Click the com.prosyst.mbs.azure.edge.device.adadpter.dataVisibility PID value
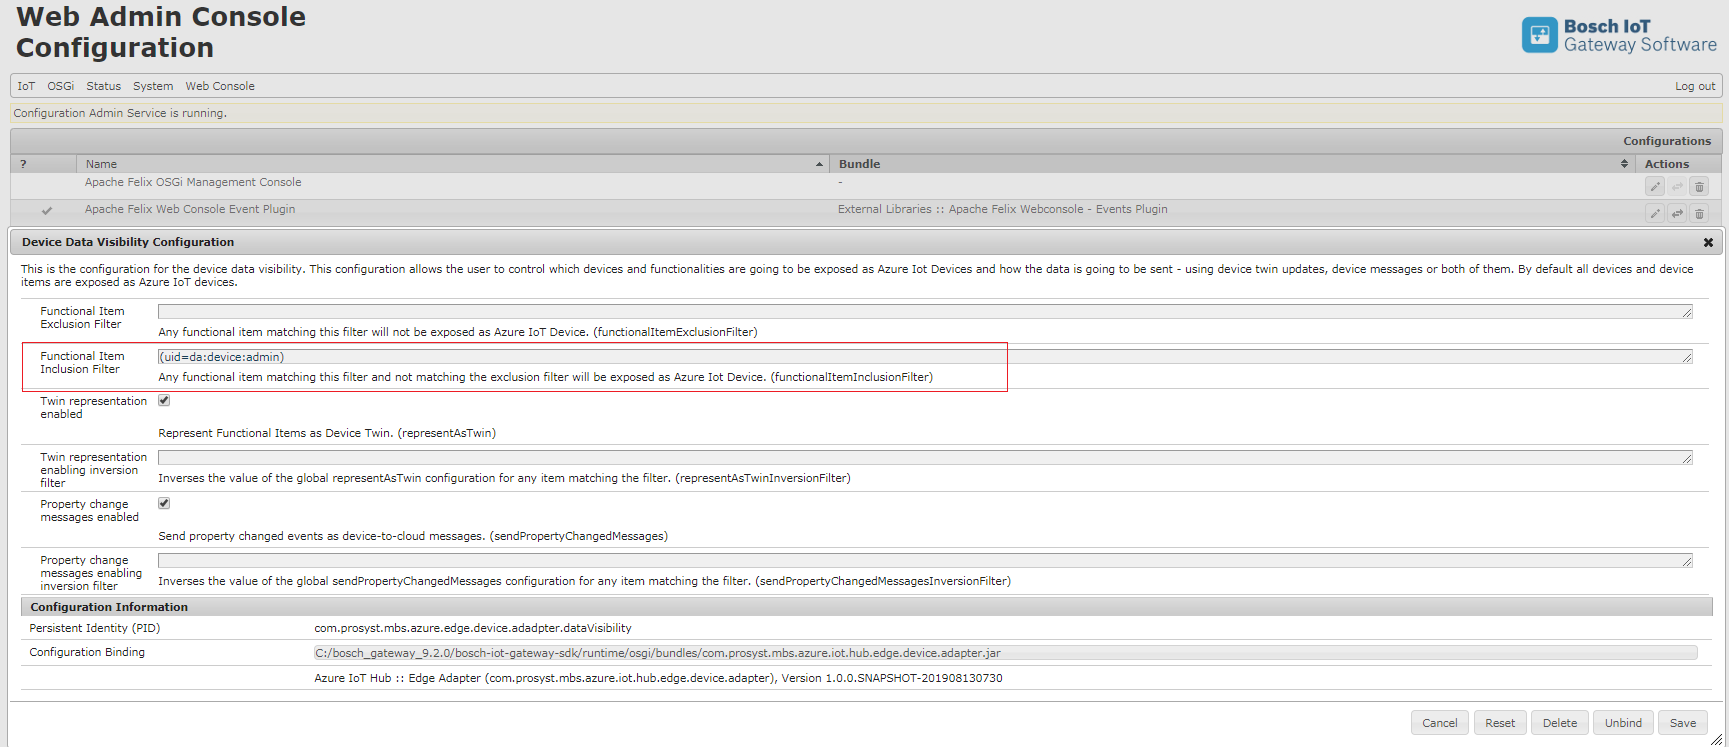The width and height of the screenshot is (1729, 747). pos(473,628)
